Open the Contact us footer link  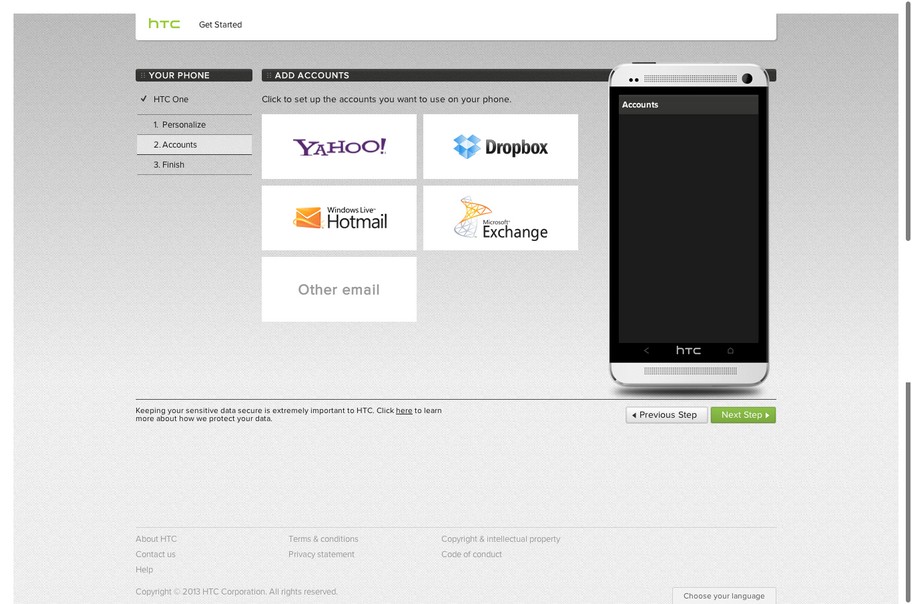[155, 554]
